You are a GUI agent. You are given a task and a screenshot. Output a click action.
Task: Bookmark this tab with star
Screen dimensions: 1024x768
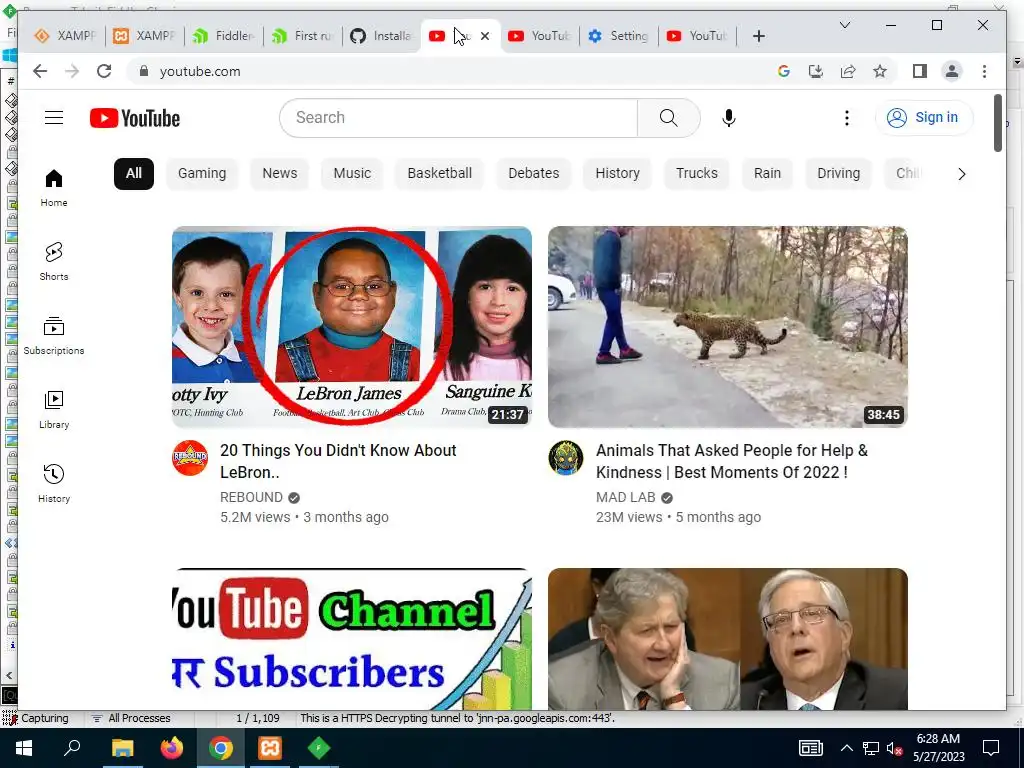tap(880, 71)
